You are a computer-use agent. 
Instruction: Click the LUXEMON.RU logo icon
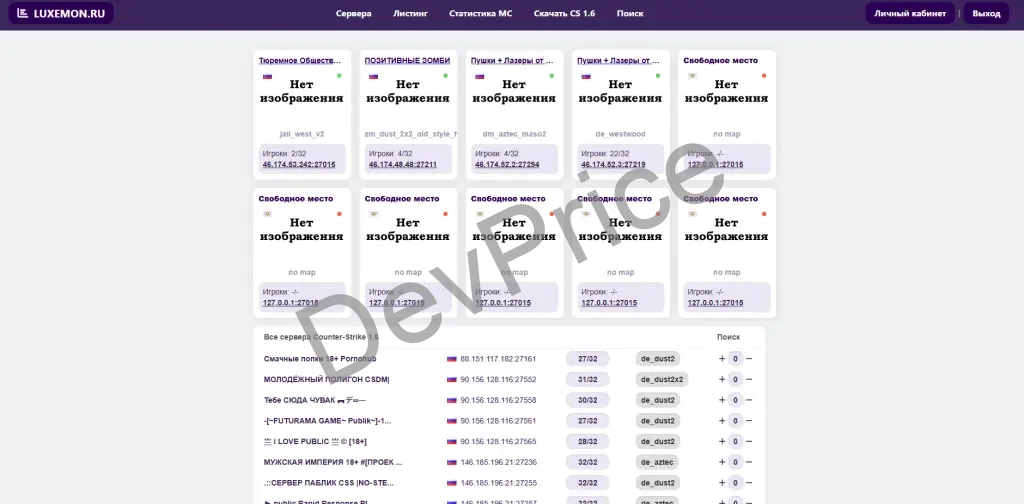[23, 13]
